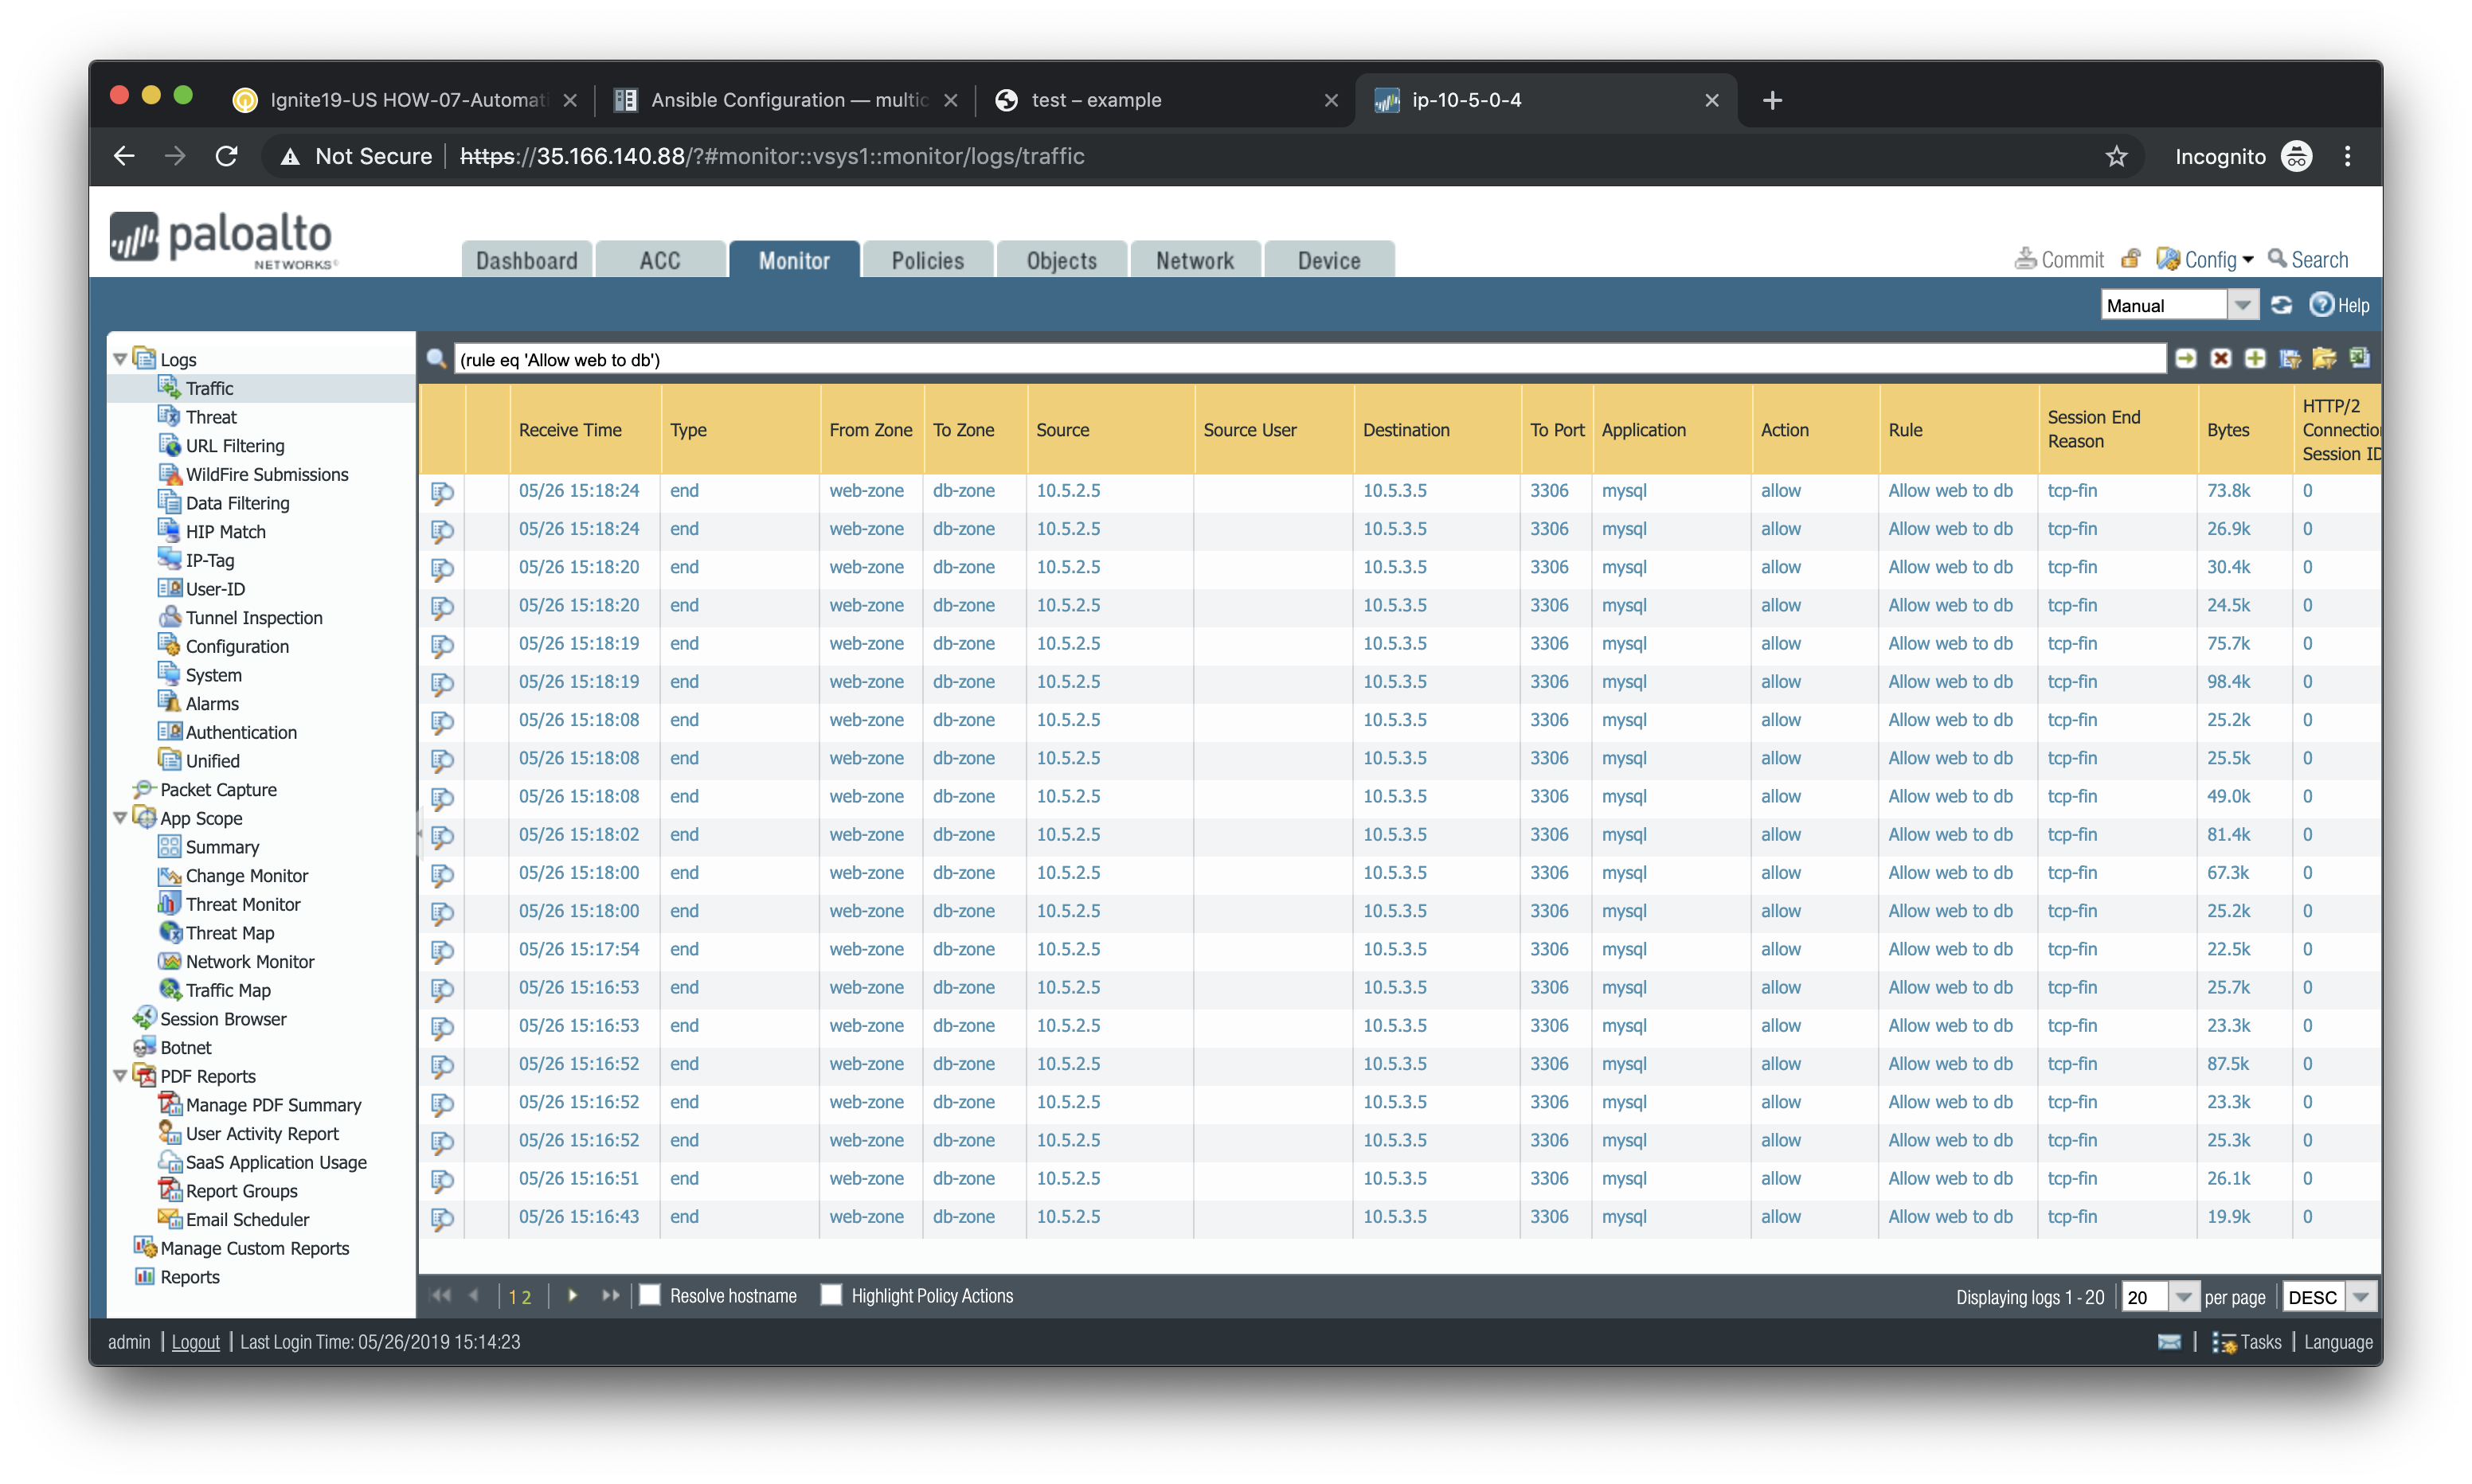Open Botnet in sidebar

pos(185,1048)
